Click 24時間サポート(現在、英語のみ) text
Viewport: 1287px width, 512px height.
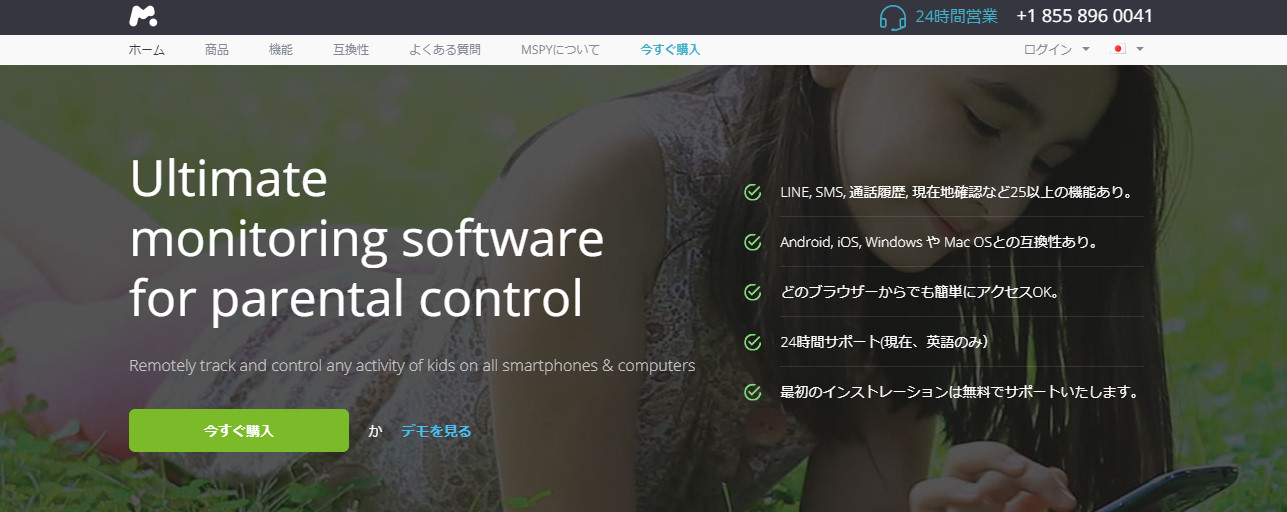point(885,342)
